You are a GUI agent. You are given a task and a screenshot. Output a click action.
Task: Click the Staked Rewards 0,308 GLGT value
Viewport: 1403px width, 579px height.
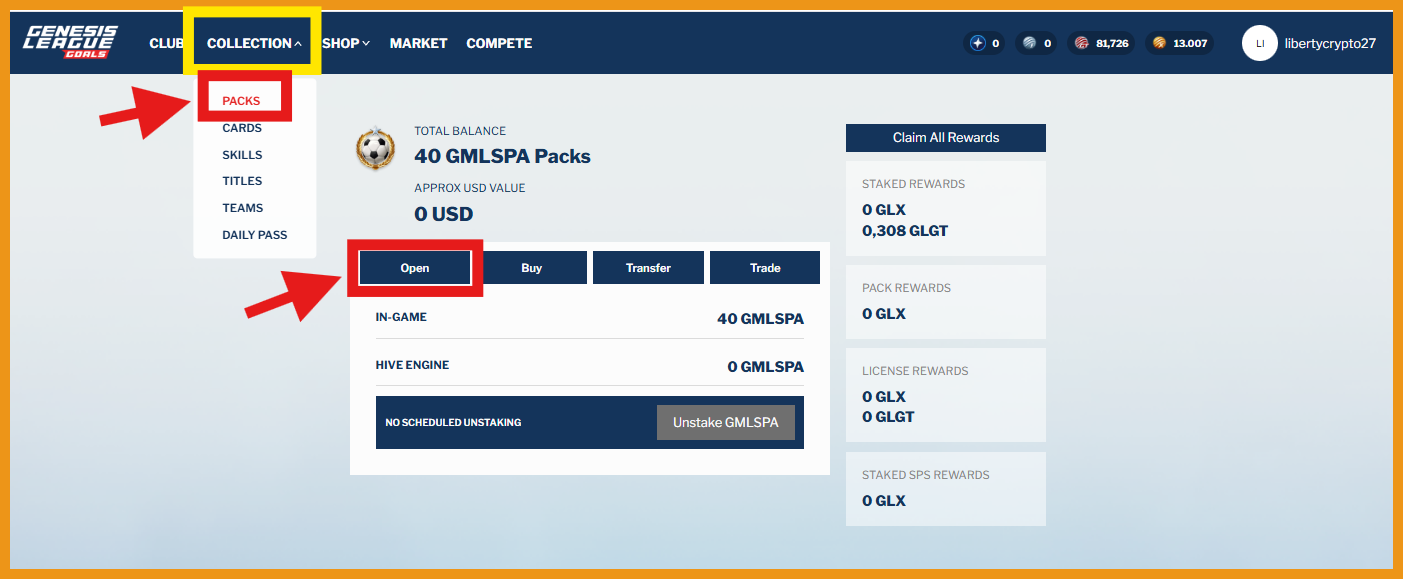[x=905, y=231]
